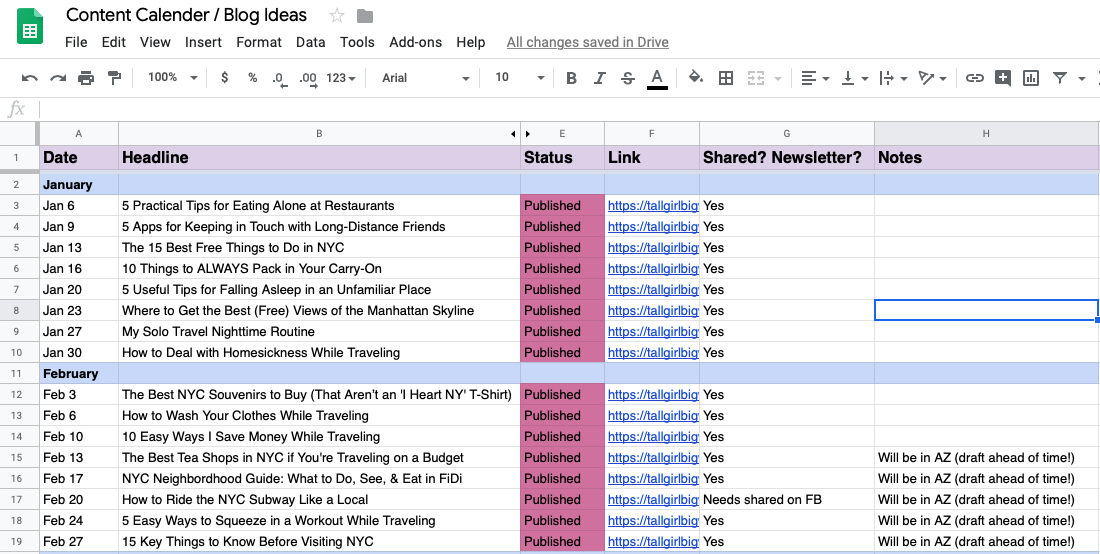1100x554 pixels.
Task: Click the Undo arrow
Action: [x=29, y=78]
